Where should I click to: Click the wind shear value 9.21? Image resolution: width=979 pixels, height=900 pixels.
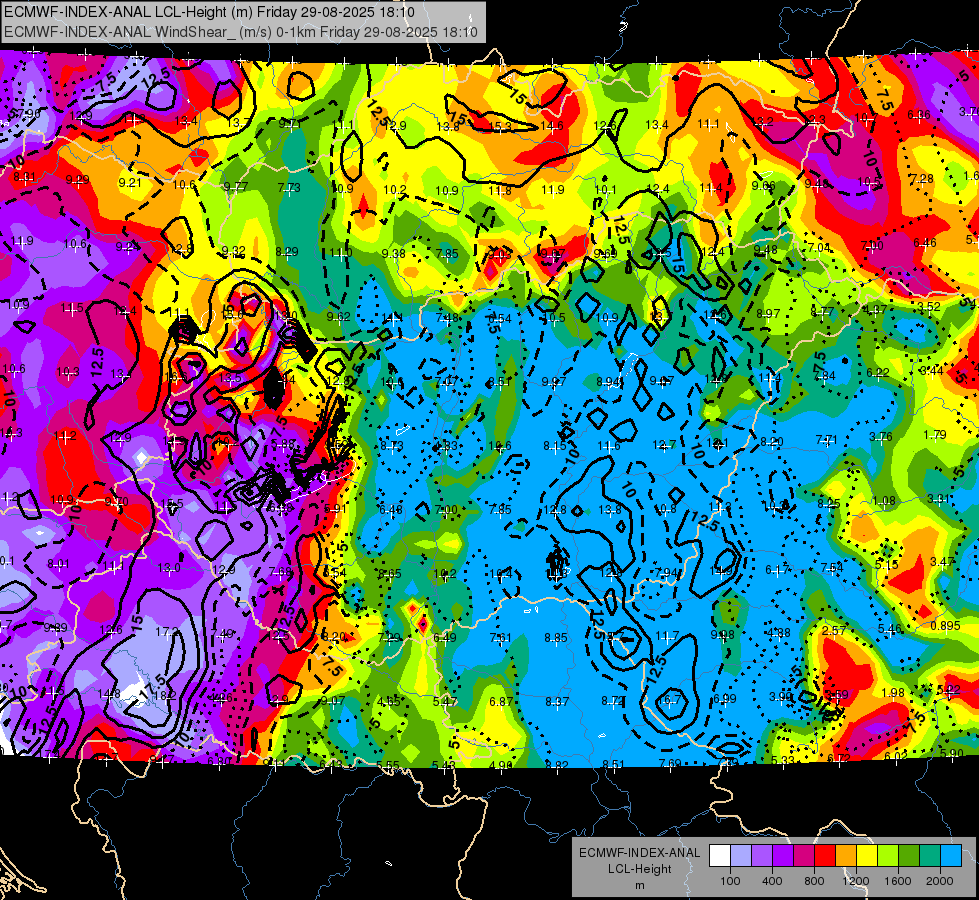tap(130, 182)
